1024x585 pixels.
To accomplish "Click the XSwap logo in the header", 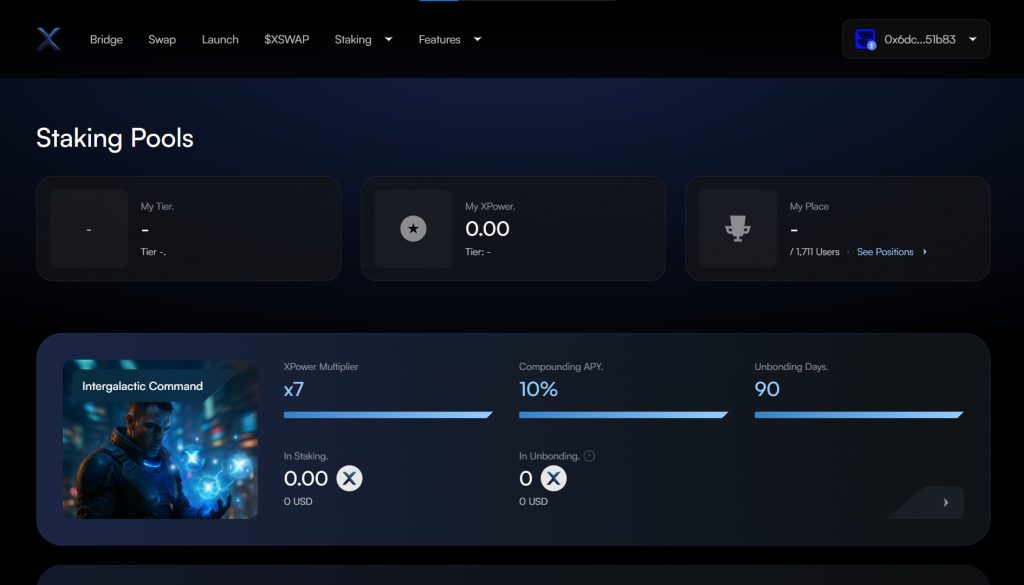I will [x=49, y=39].
